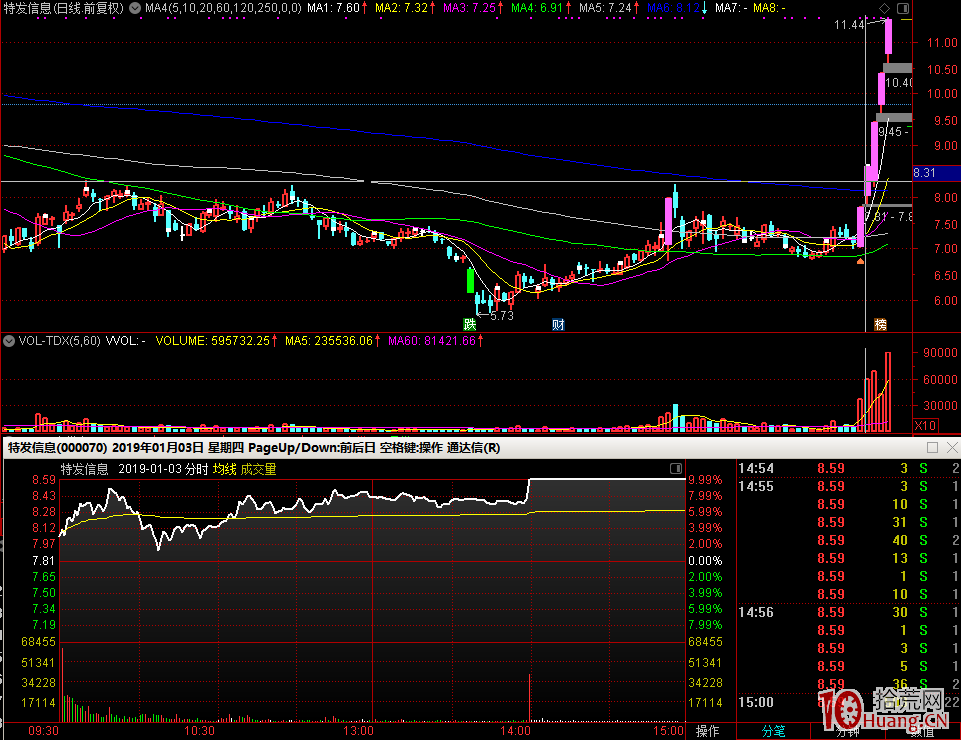
Task: Close the intraday popup window
Action: 951,448
